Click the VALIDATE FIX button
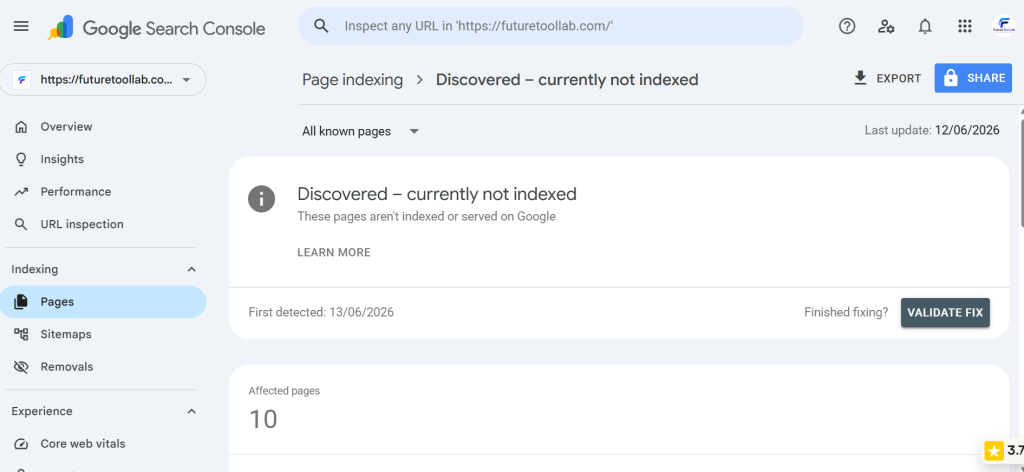Screen dimensions: 1024x472 click(945, 313)
